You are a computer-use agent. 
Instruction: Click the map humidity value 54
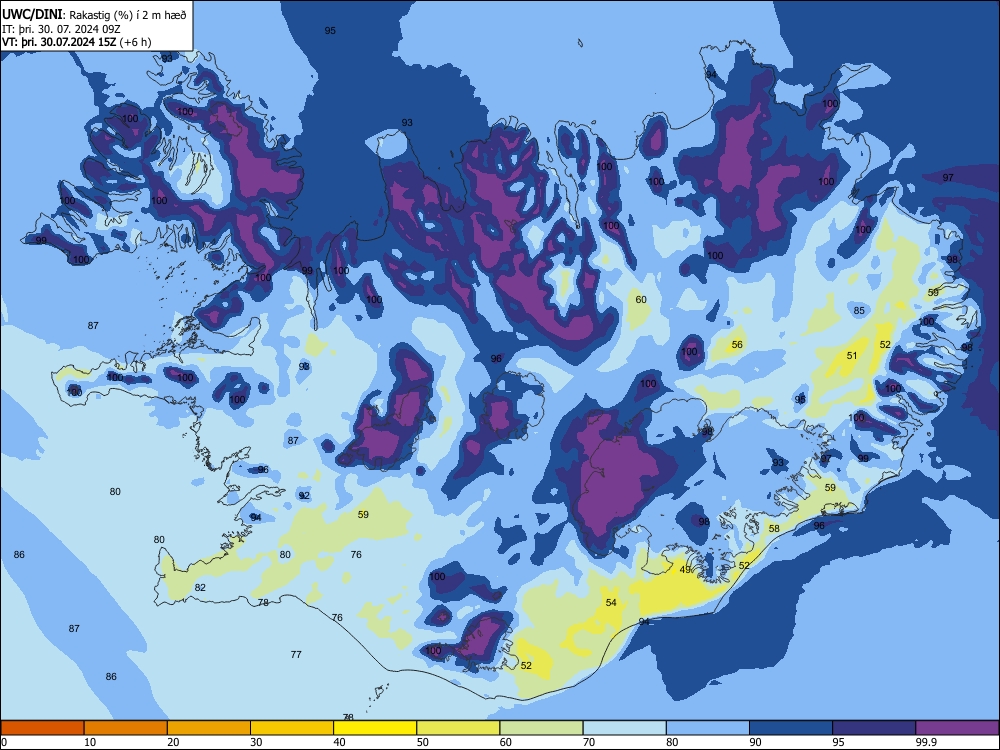(611, 603)
